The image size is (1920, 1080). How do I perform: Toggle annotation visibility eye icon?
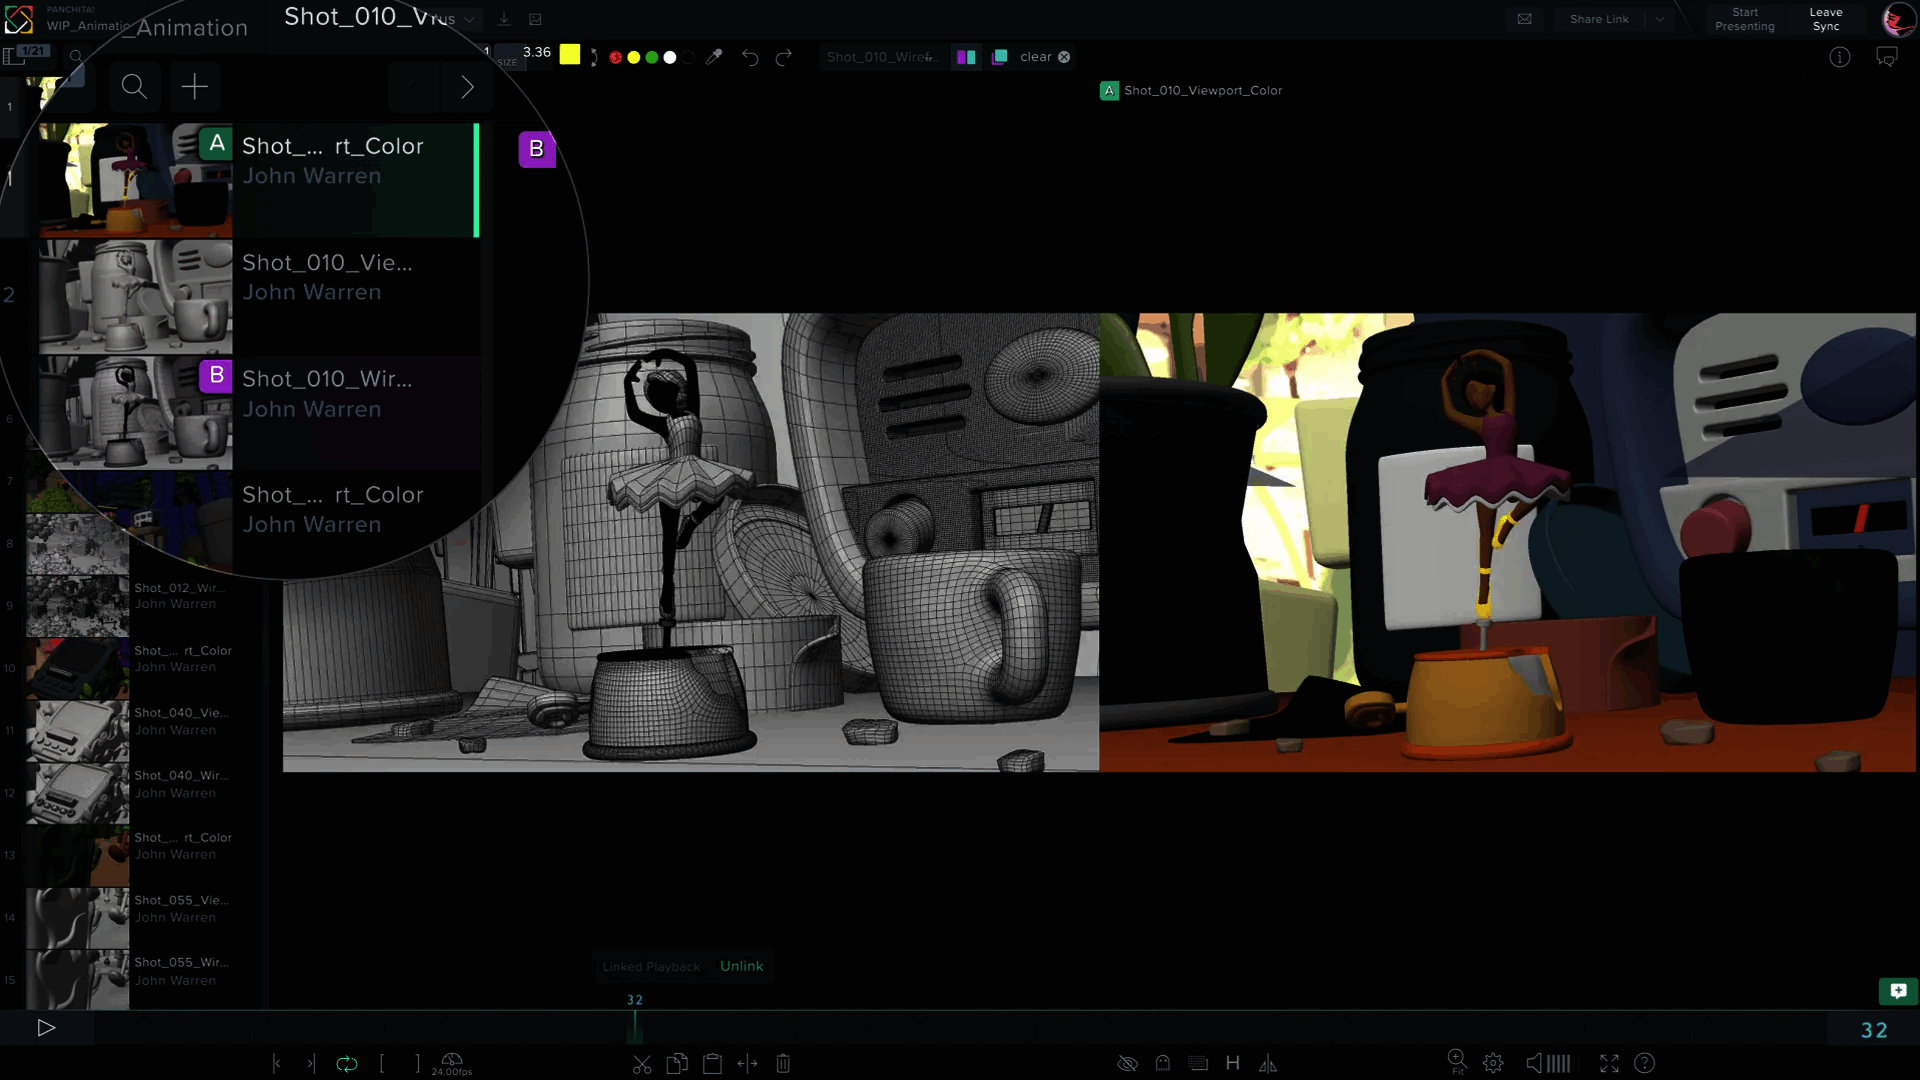1127,1064
